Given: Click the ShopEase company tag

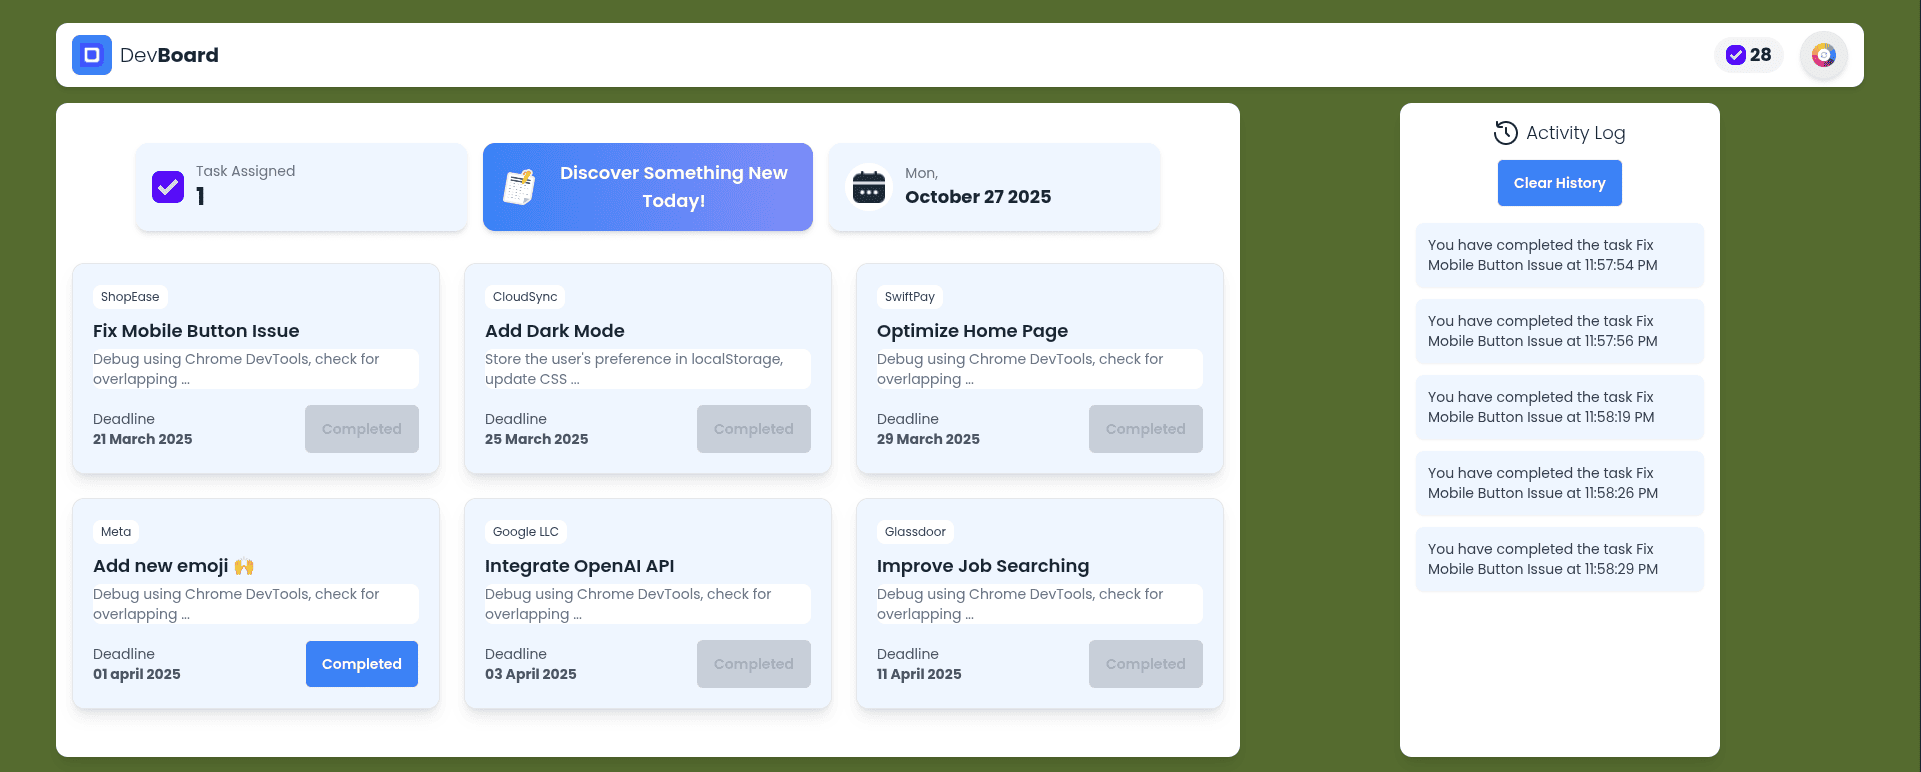Looking at the screenshot, I should (130, 297).
